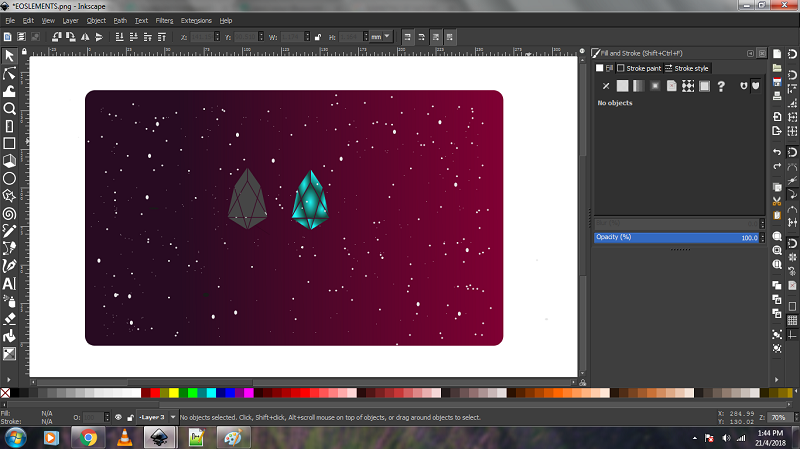Select the Node edit tool

point(9,73)
